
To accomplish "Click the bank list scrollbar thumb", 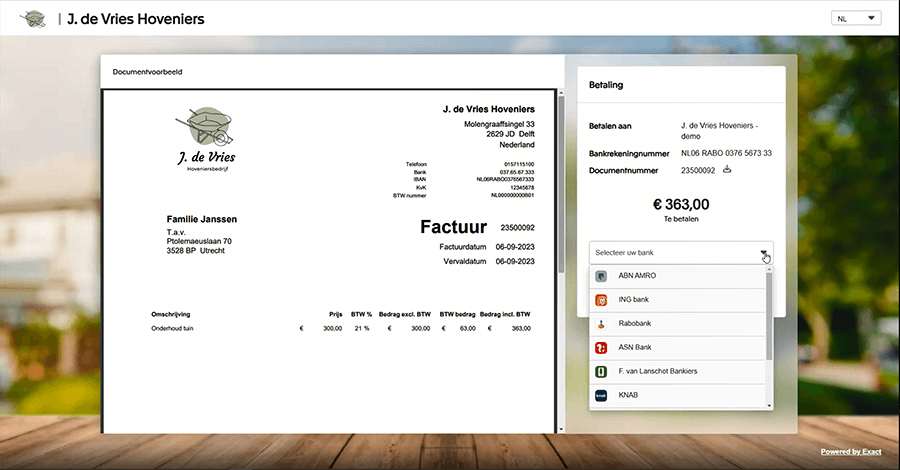I will [769, 316].
